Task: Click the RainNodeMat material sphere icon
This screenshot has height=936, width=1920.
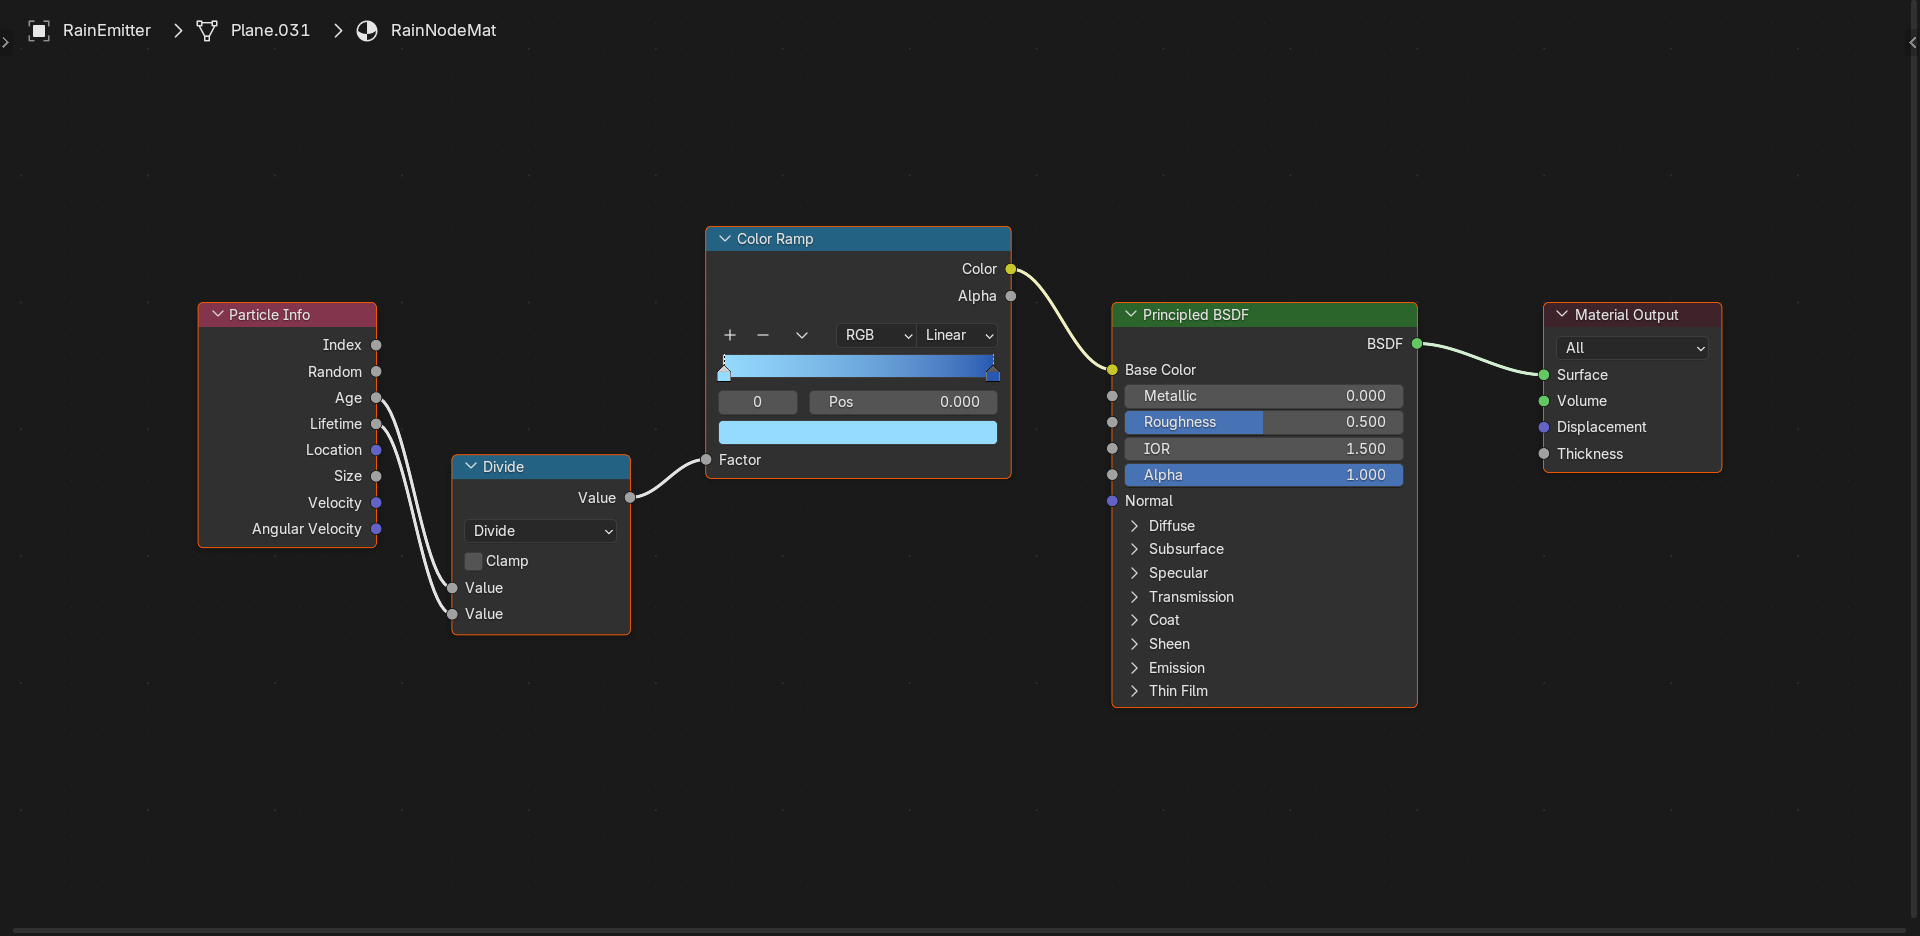Action: pyautogui.click(x=367, y=31)
